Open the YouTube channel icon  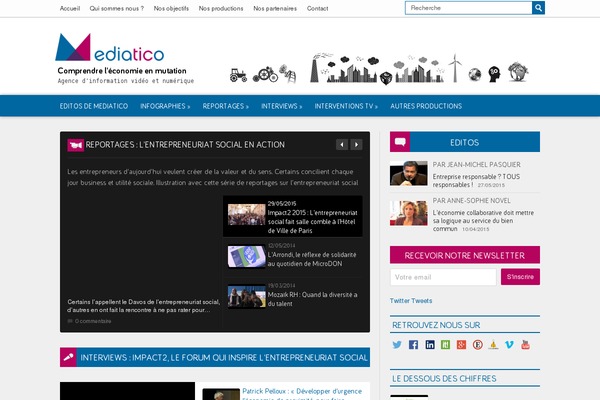tap(525, 344)
